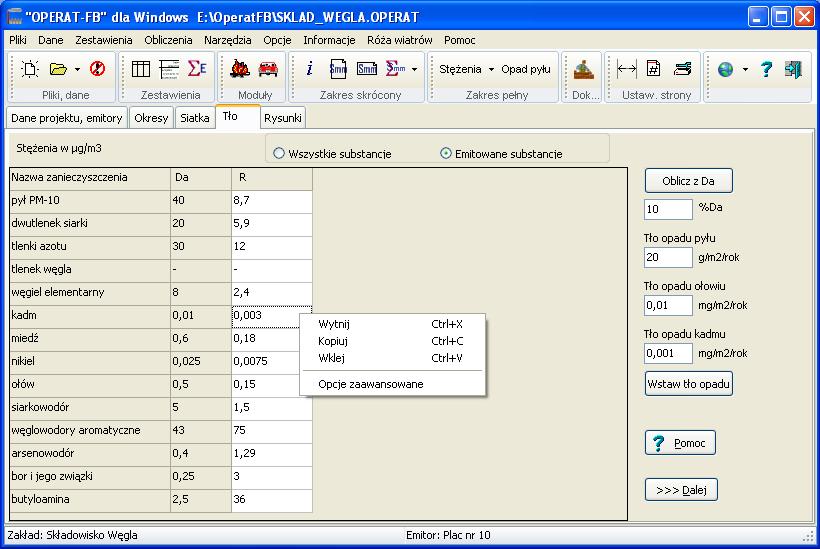This screenshot has width=820, height=549.
Task: Open the Róża wiatrów menu
Action: pos(400,40)
